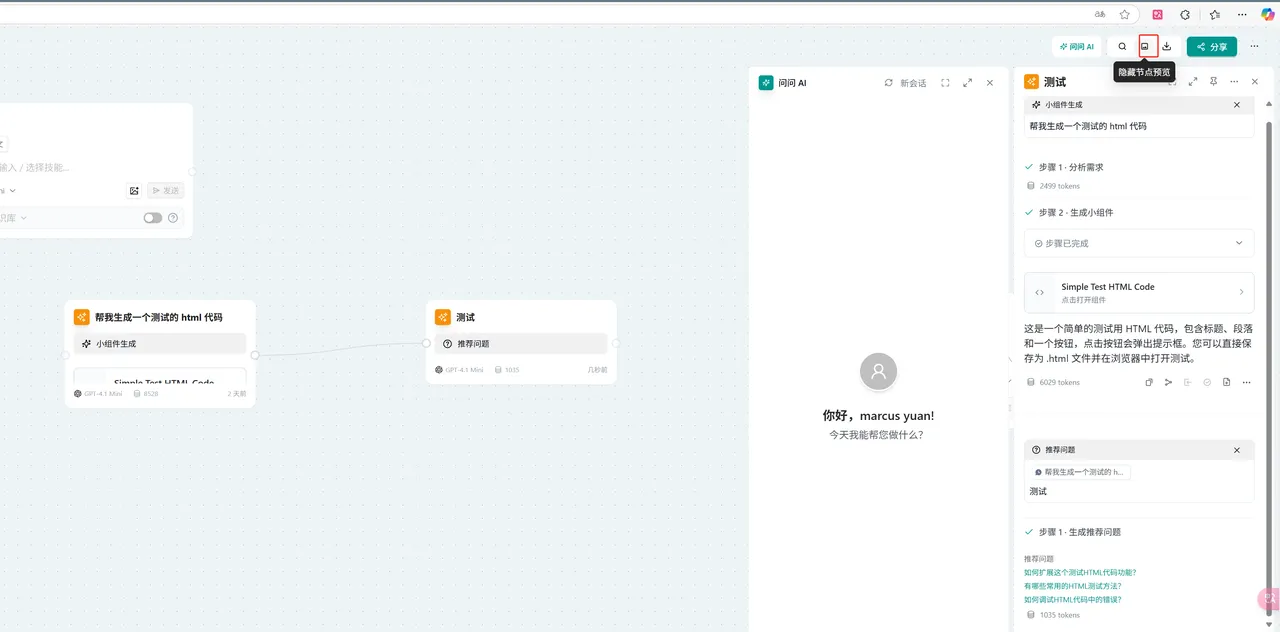
Task: Click the hide node preview icon
Action: (x=1145, y=46)
